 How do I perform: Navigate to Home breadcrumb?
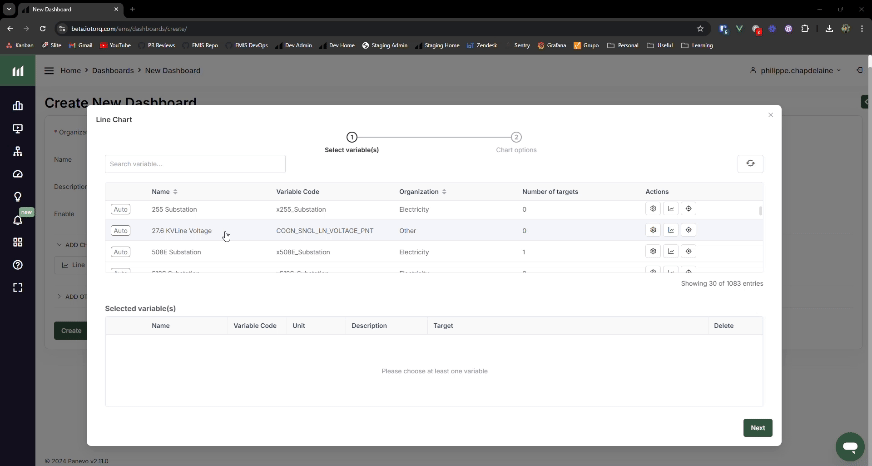point(71,71)
